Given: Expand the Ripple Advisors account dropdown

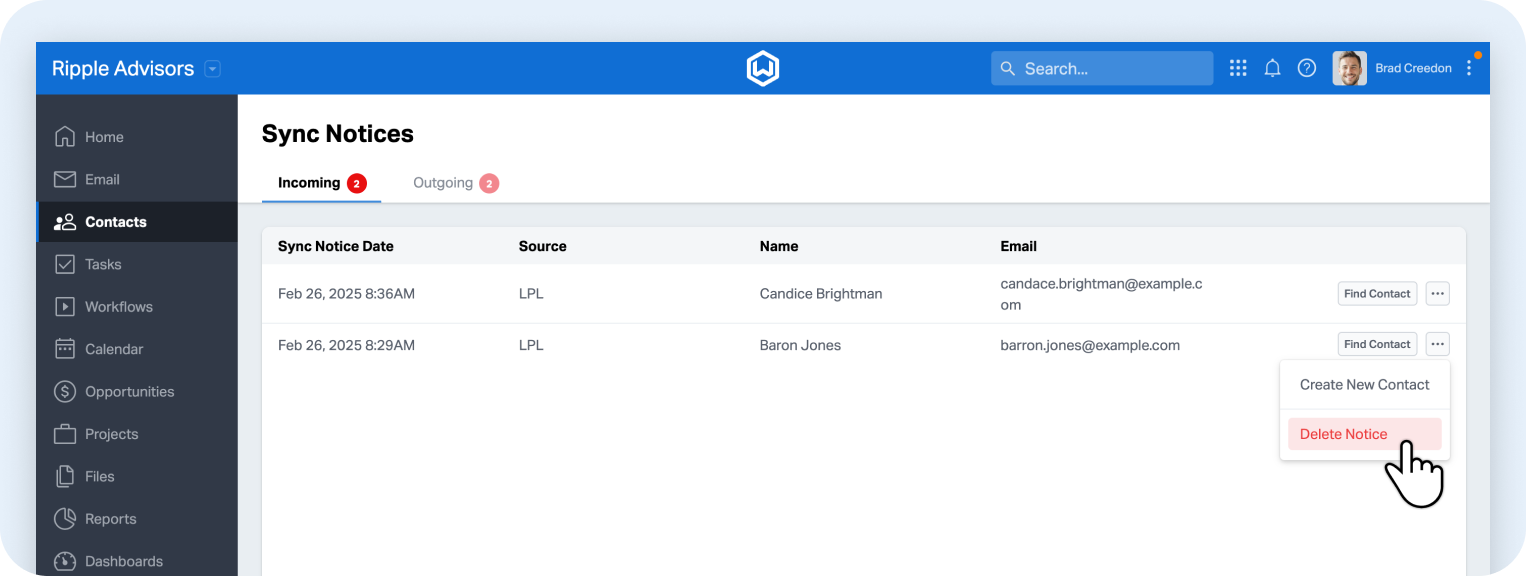Looking at the screenshot, I should tap(212, 69).
